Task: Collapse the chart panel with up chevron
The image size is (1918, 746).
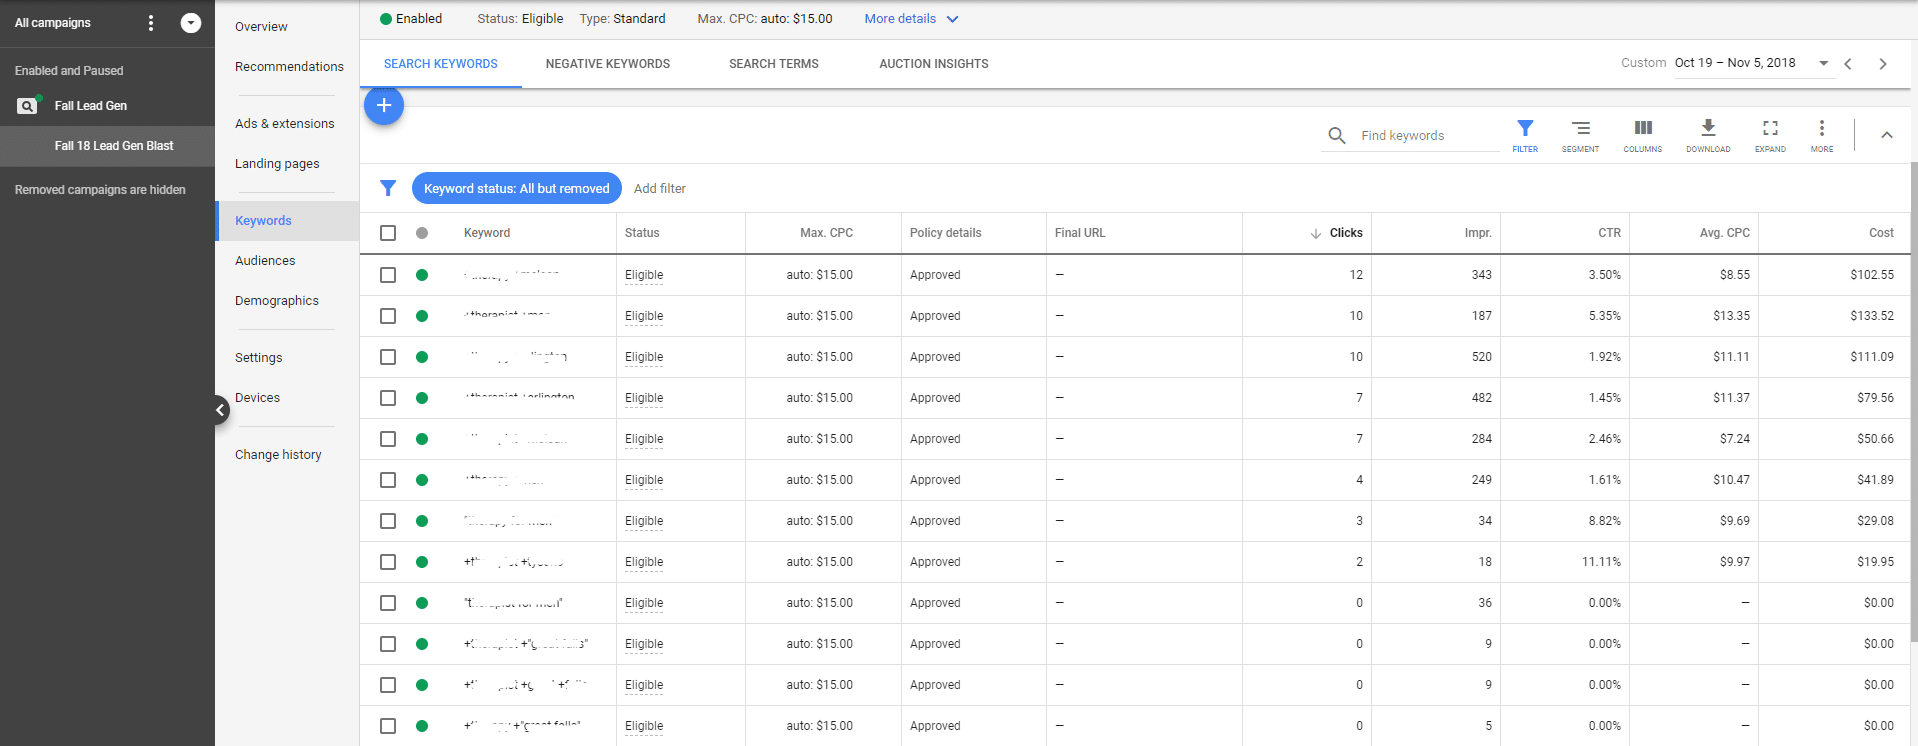Action: [1887, 135]
